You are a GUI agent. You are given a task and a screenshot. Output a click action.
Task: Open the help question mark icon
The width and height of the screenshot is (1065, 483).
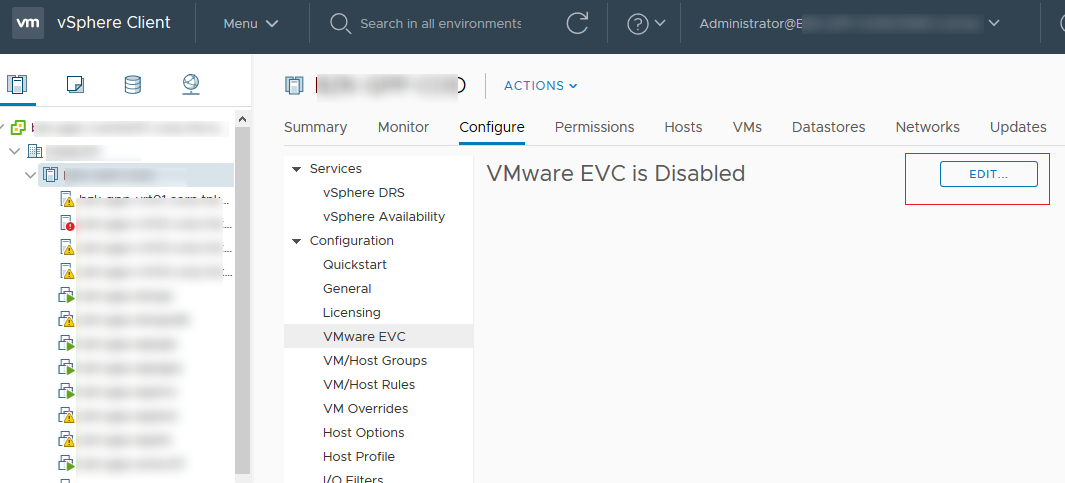point(637,24)
